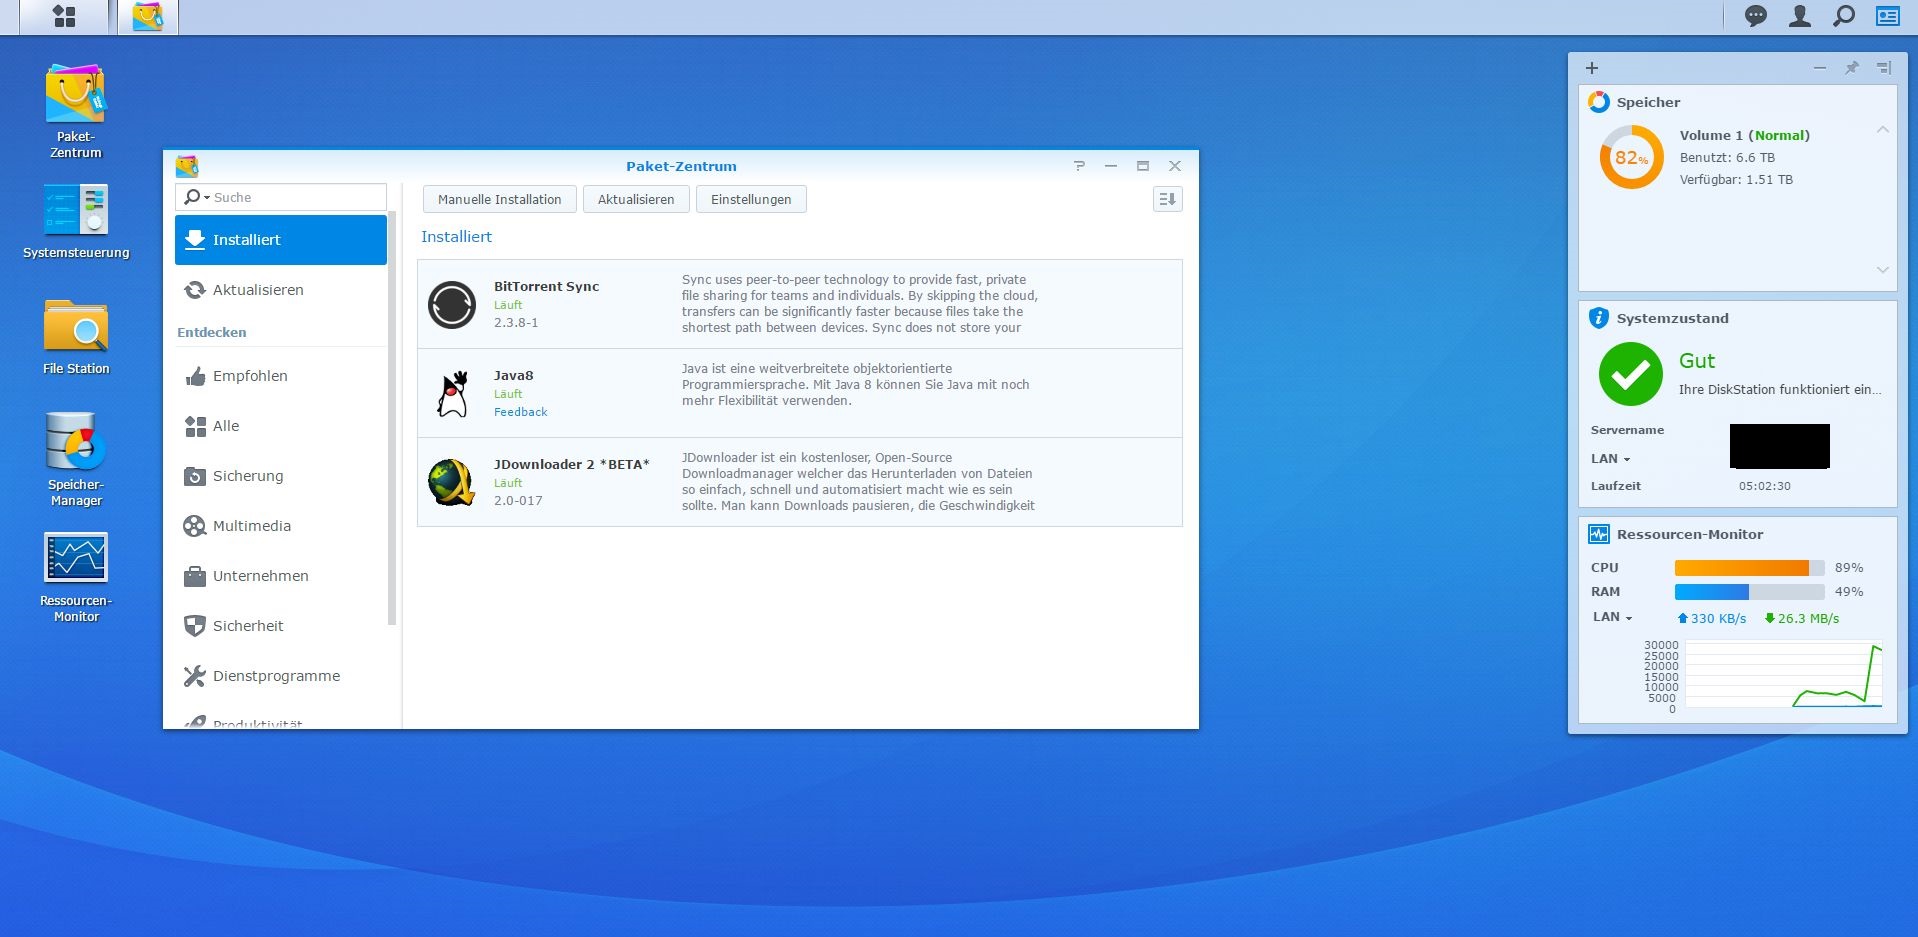Click the sort order icon in Paket-Zentrum
The height and width of the screenshot is (937, 1918).
(1167, 199)
